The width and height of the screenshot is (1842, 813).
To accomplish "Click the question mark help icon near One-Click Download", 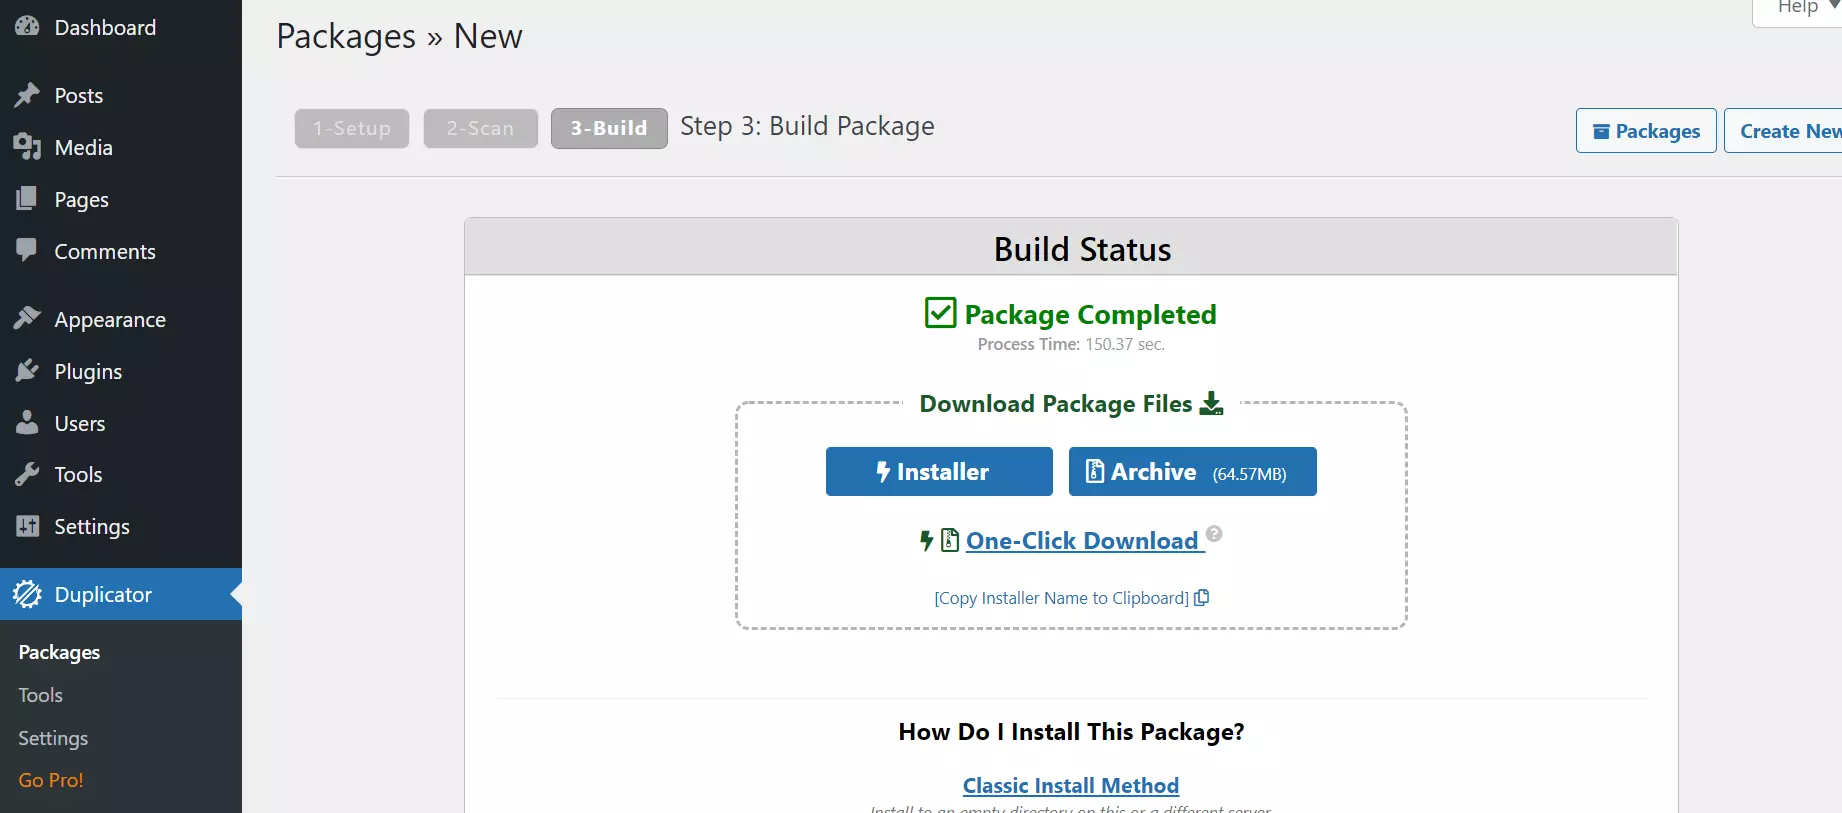I will 1214,533.
